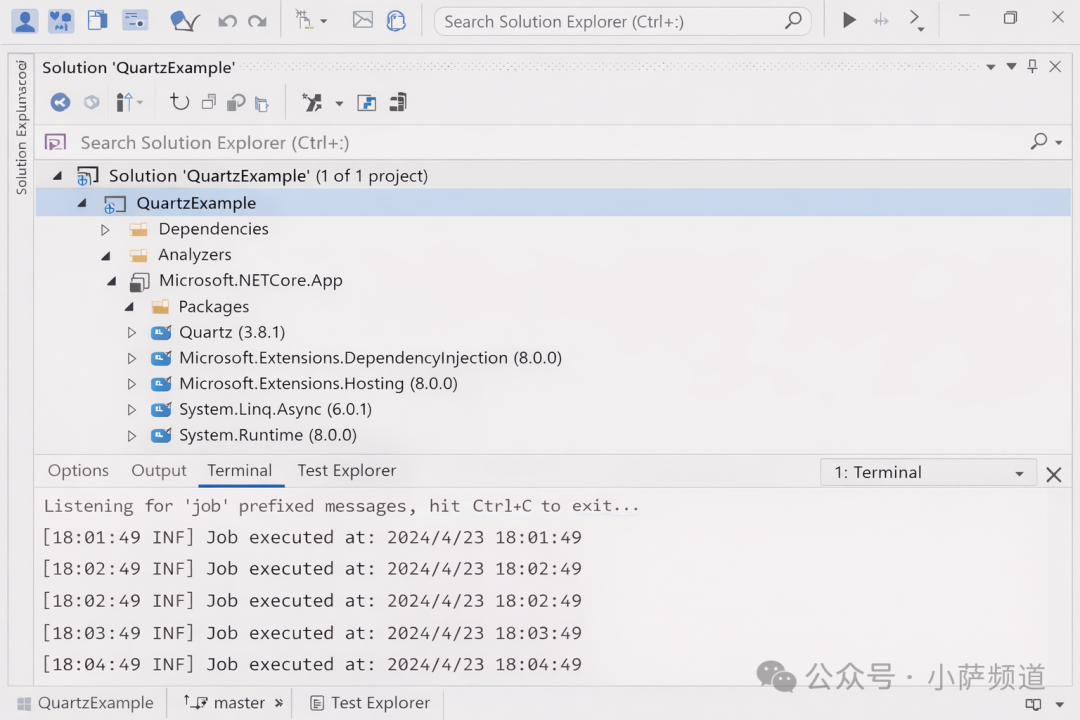Click the master branch status bar item
This screenshot has height=720, width=1080.
click(233, 703)
